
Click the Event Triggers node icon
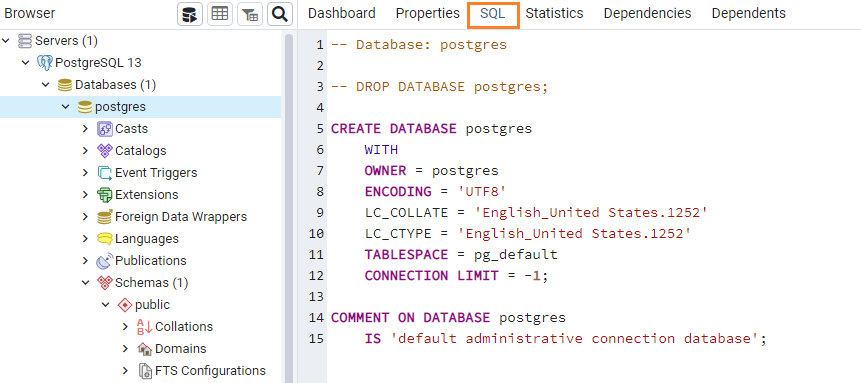[105, 173]
